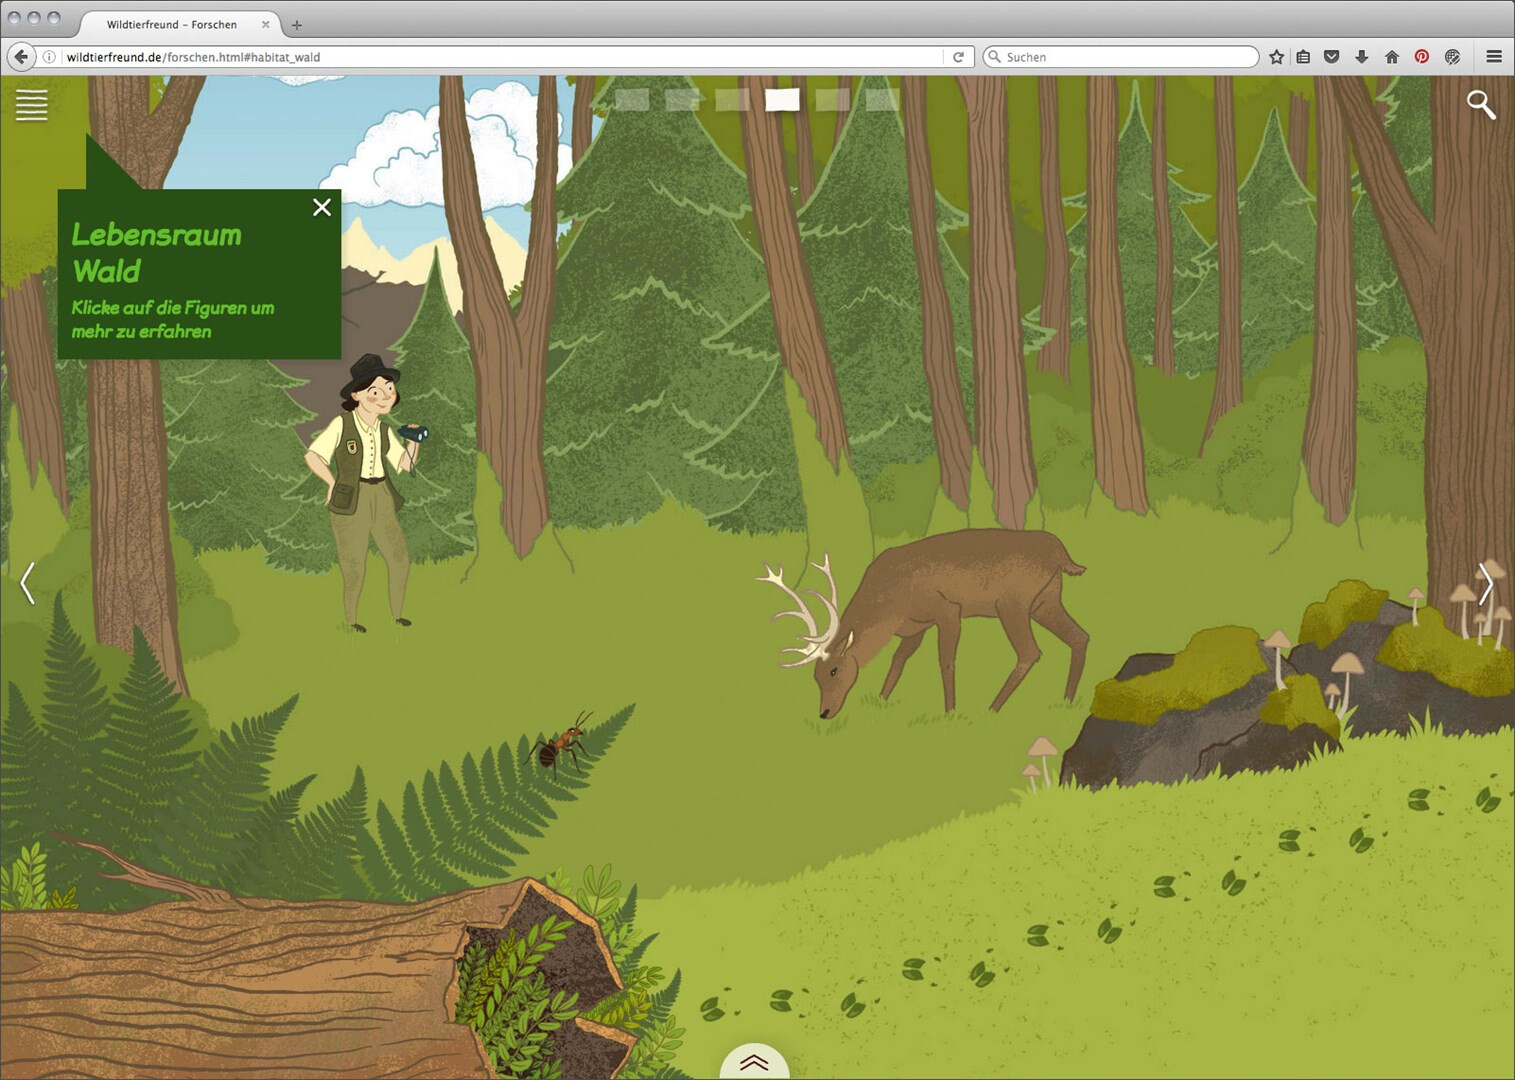Go to the next habitat with the right arrow
Image resolution: width=1515 pixels, height=1080 pixels.
pyautogui.click(x=1485, y=584)
